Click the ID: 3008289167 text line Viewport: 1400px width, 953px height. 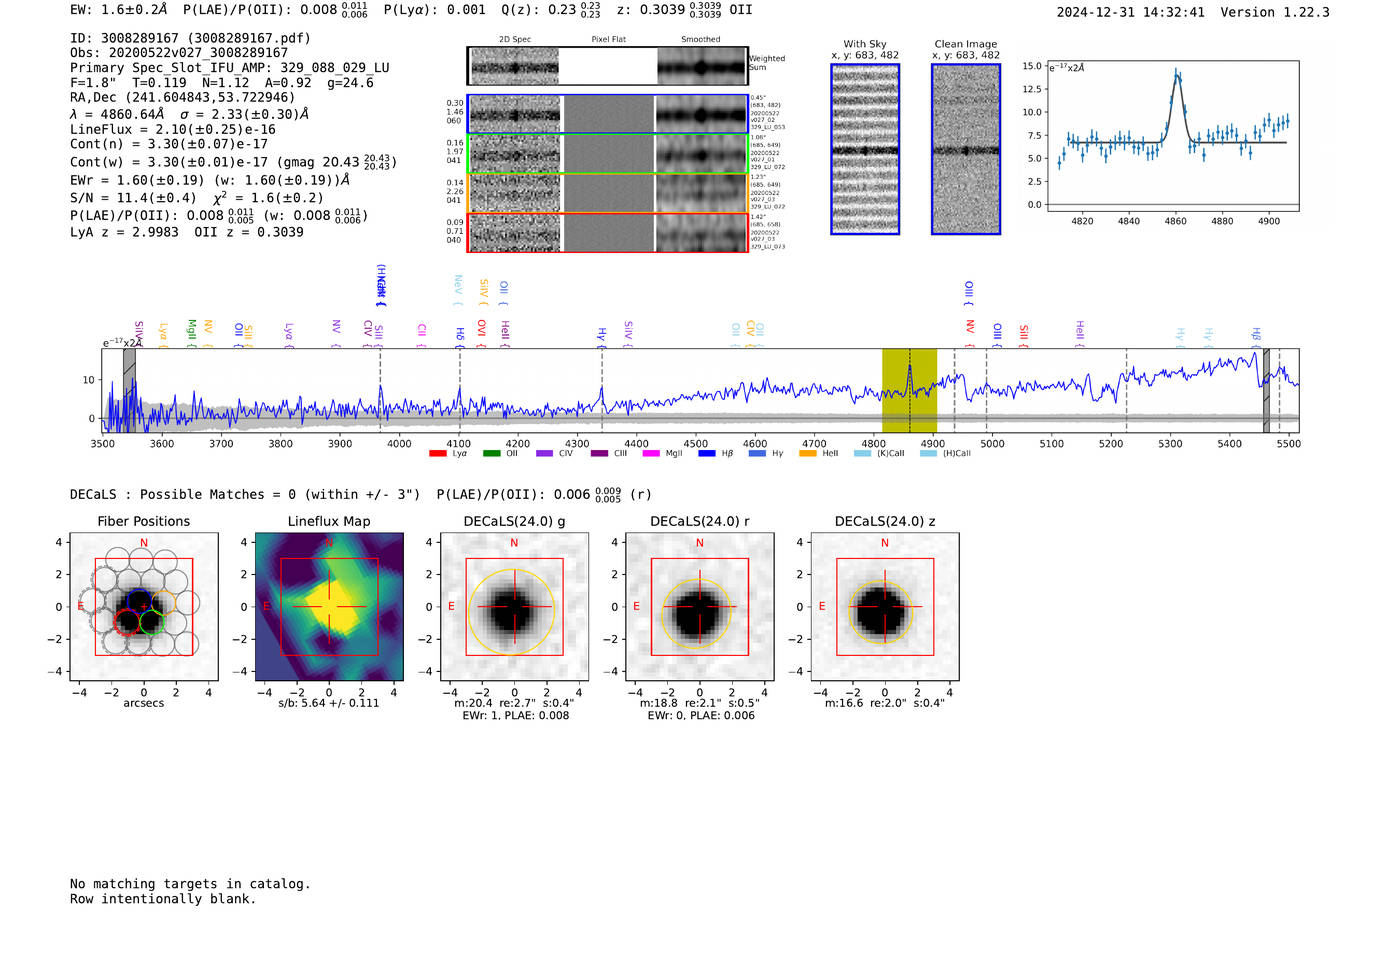(190, 38)
